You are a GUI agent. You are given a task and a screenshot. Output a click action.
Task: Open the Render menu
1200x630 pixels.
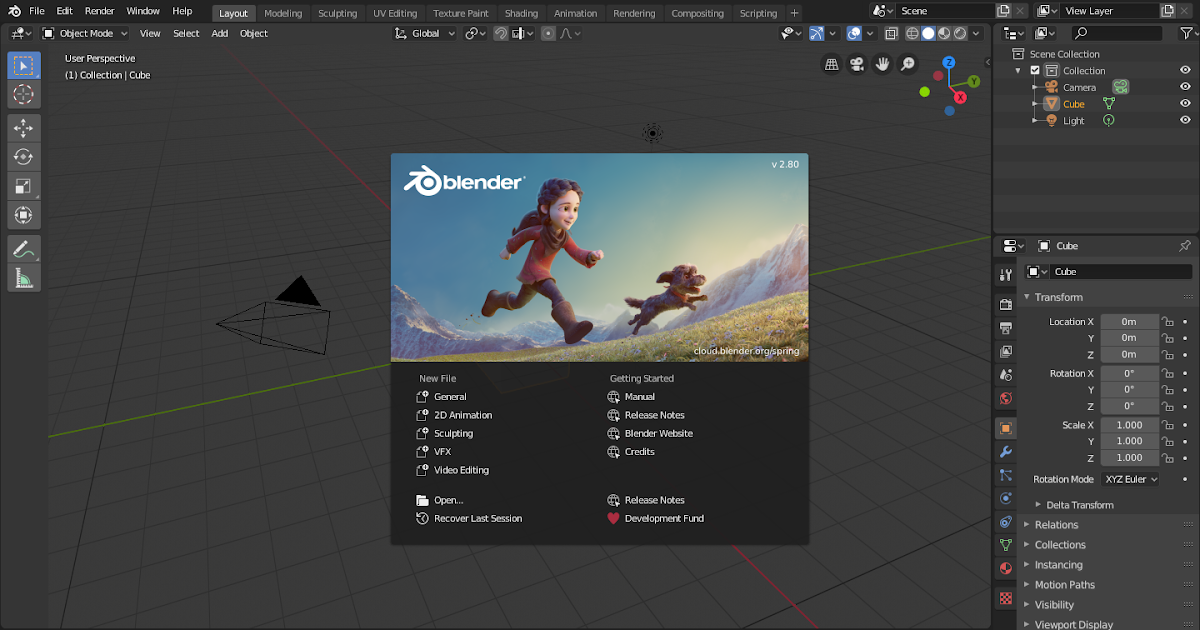pos(99,11)
